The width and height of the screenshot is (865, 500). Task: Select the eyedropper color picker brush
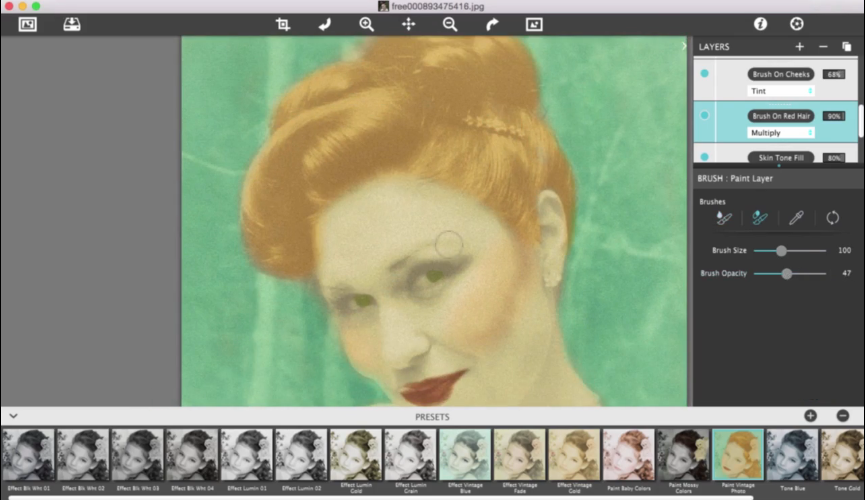pyautogui.click(x=796, y=218)
